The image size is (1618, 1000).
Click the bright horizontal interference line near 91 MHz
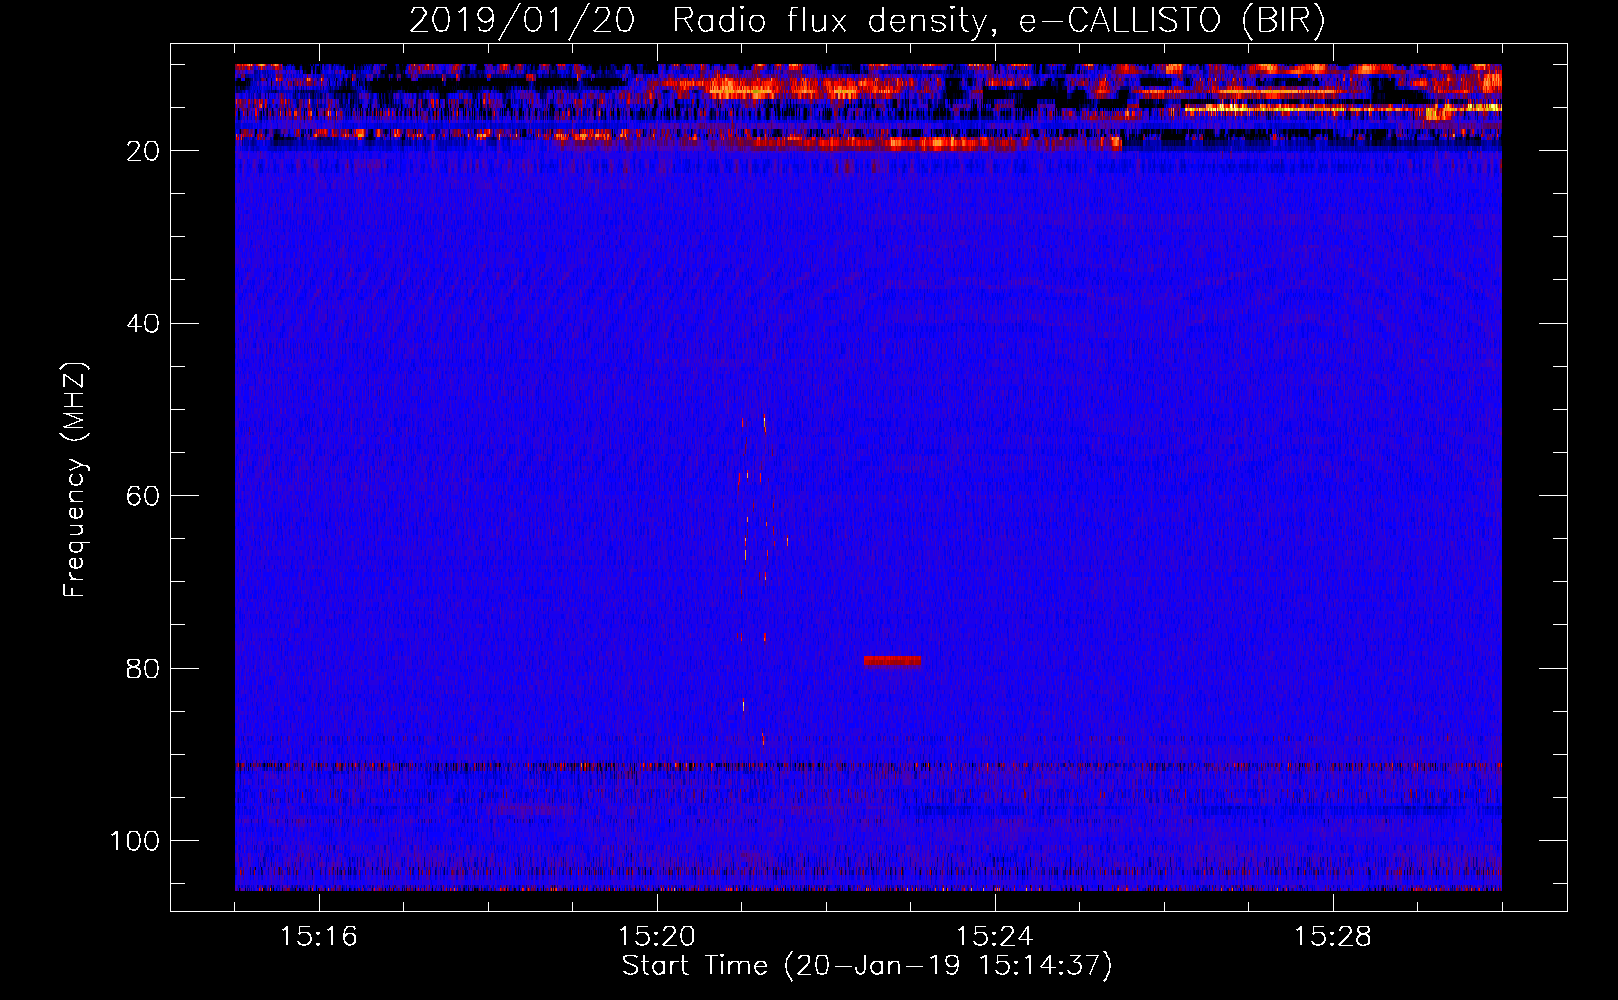868,767
